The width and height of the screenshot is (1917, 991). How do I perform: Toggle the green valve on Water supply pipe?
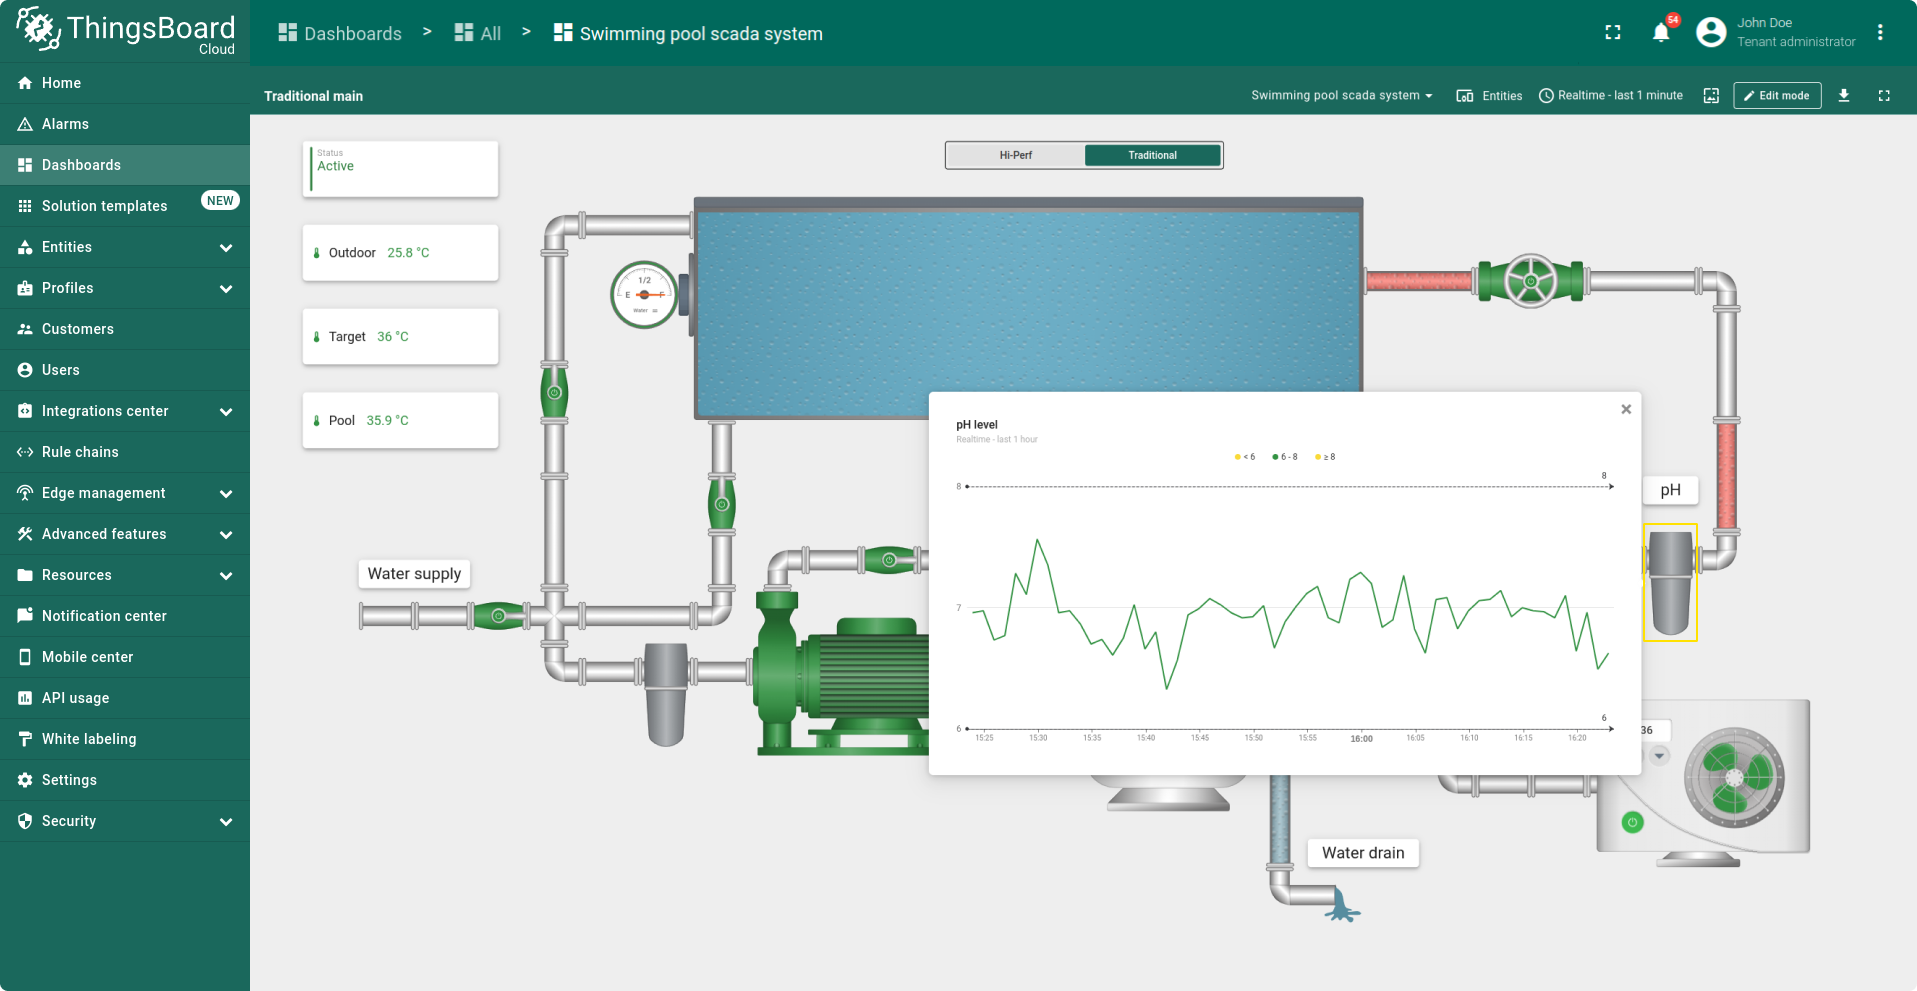(499, 616)
